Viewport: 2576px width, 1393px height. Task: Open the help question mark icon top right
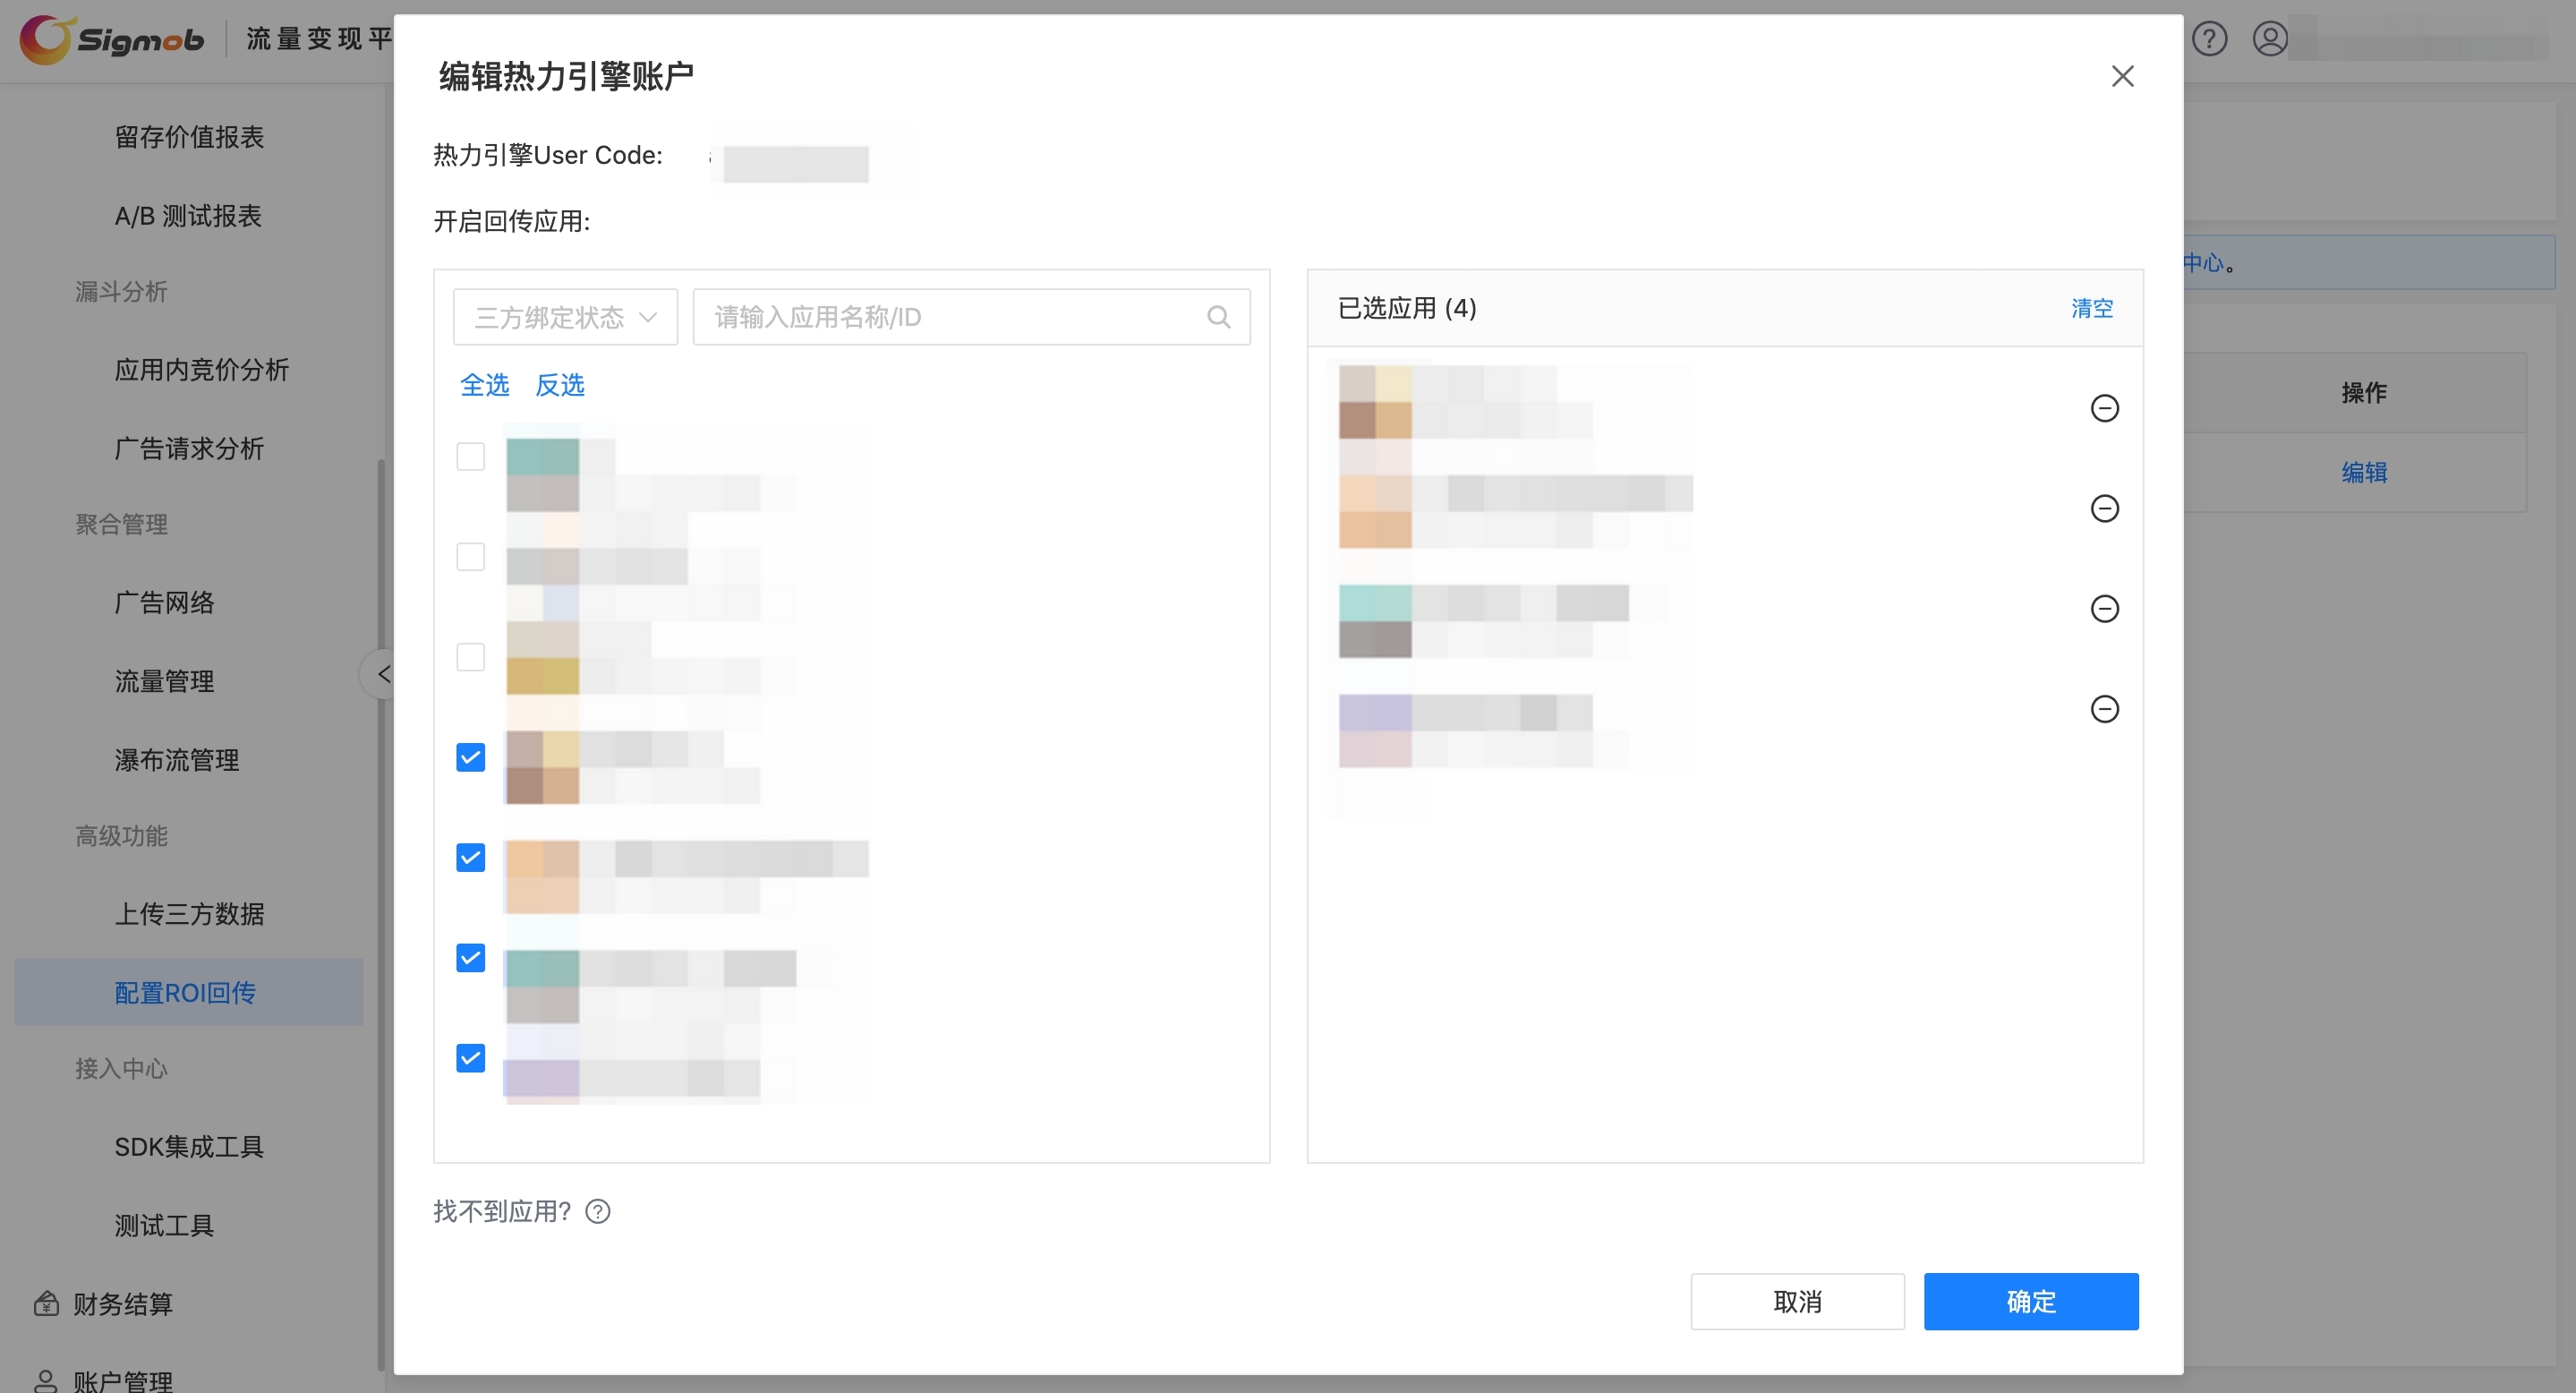coord(2211,39)
